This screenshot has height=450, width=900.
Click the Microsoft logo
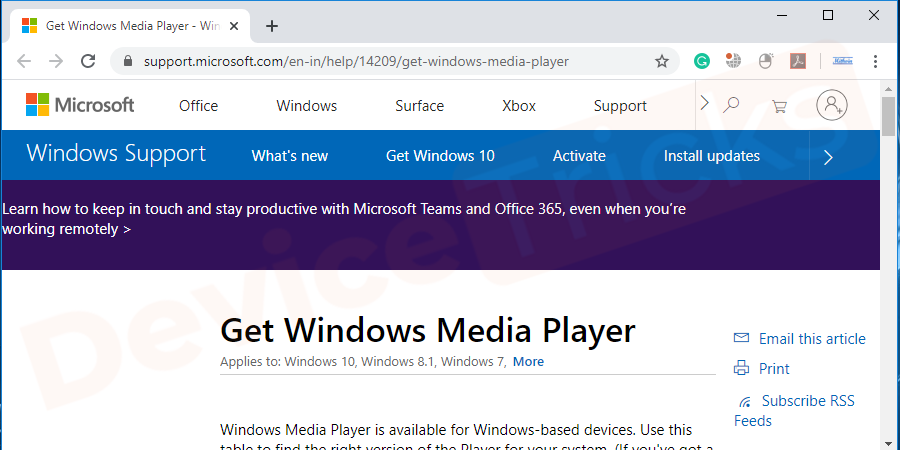[80, 105]
